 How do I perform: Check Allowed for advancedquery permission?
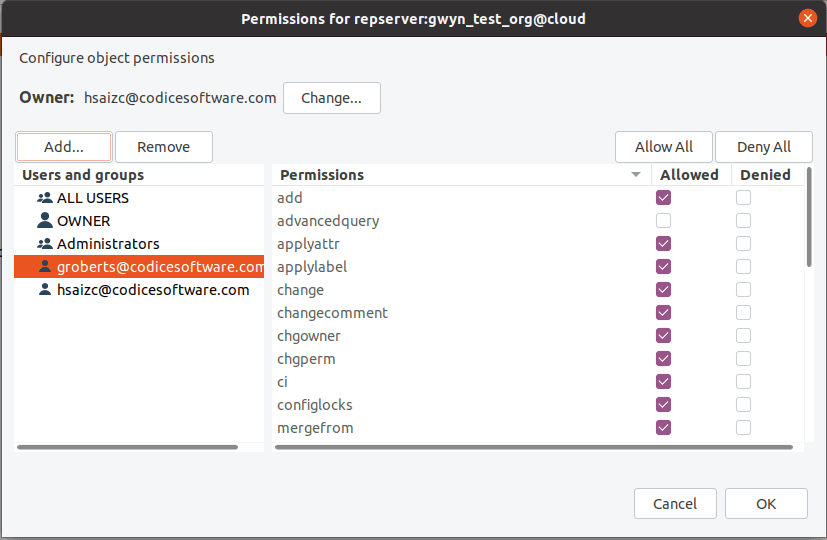[x=663, y=220]
